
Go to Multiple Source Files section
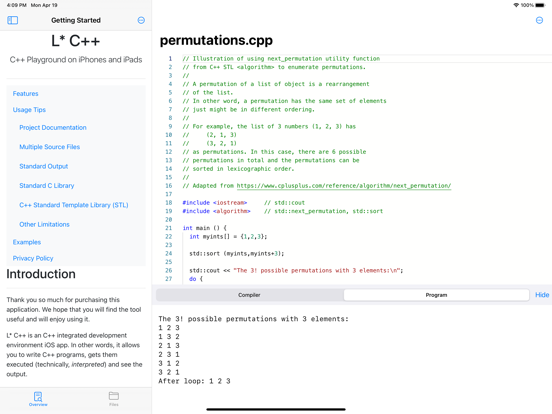point(50,147)
